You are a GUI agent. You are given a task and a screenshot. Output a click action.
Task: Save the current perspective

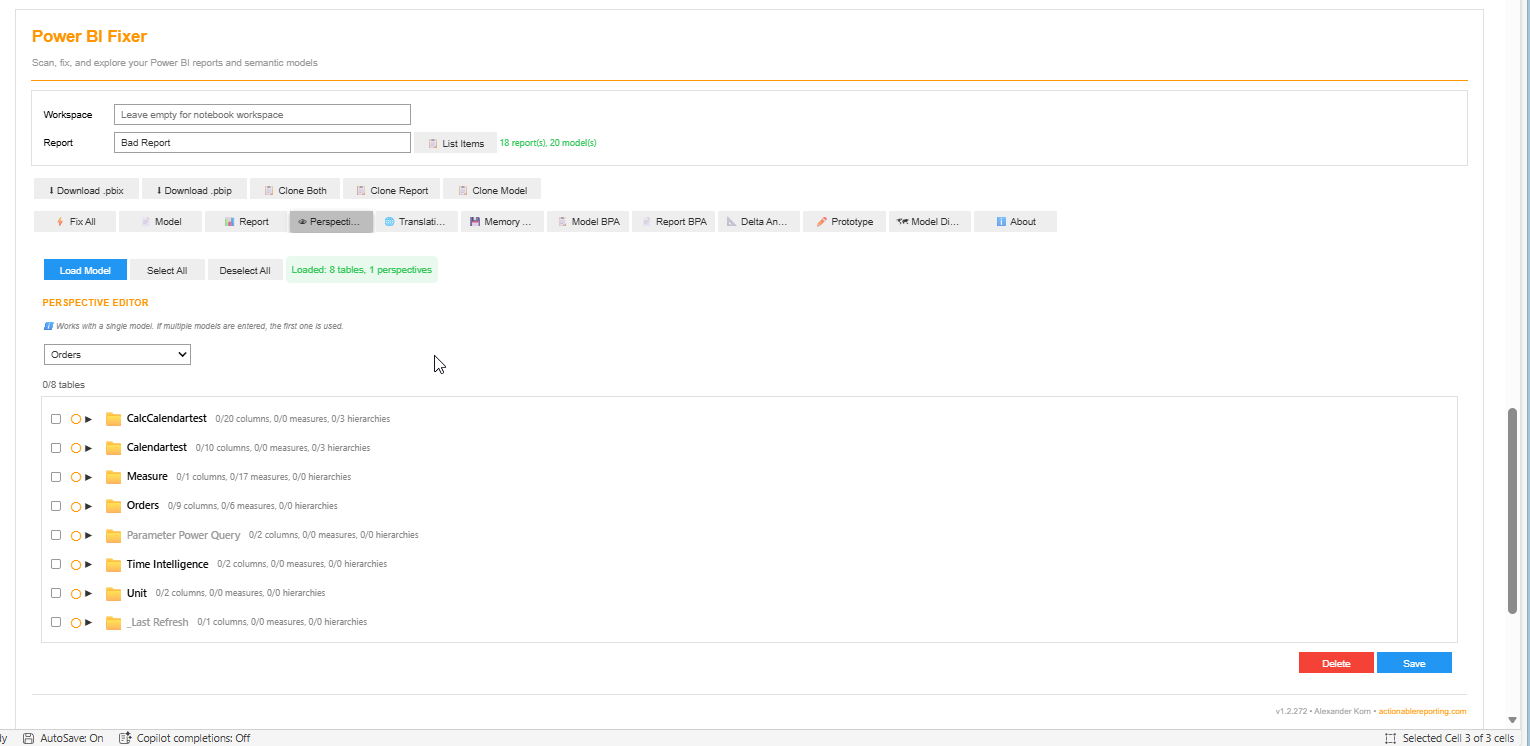pos(1413,662)
